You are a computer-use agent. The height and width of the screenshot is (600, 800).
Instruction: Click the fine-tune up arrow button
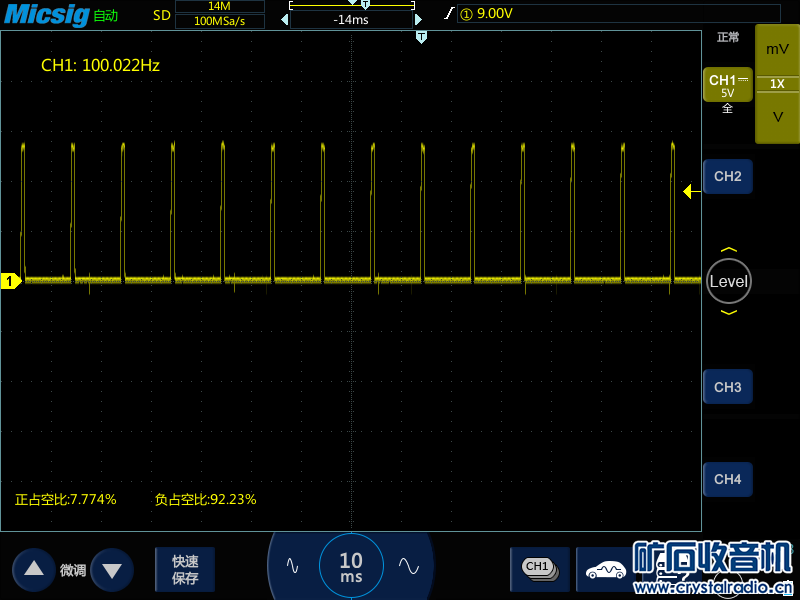click(x=34, y=569)
